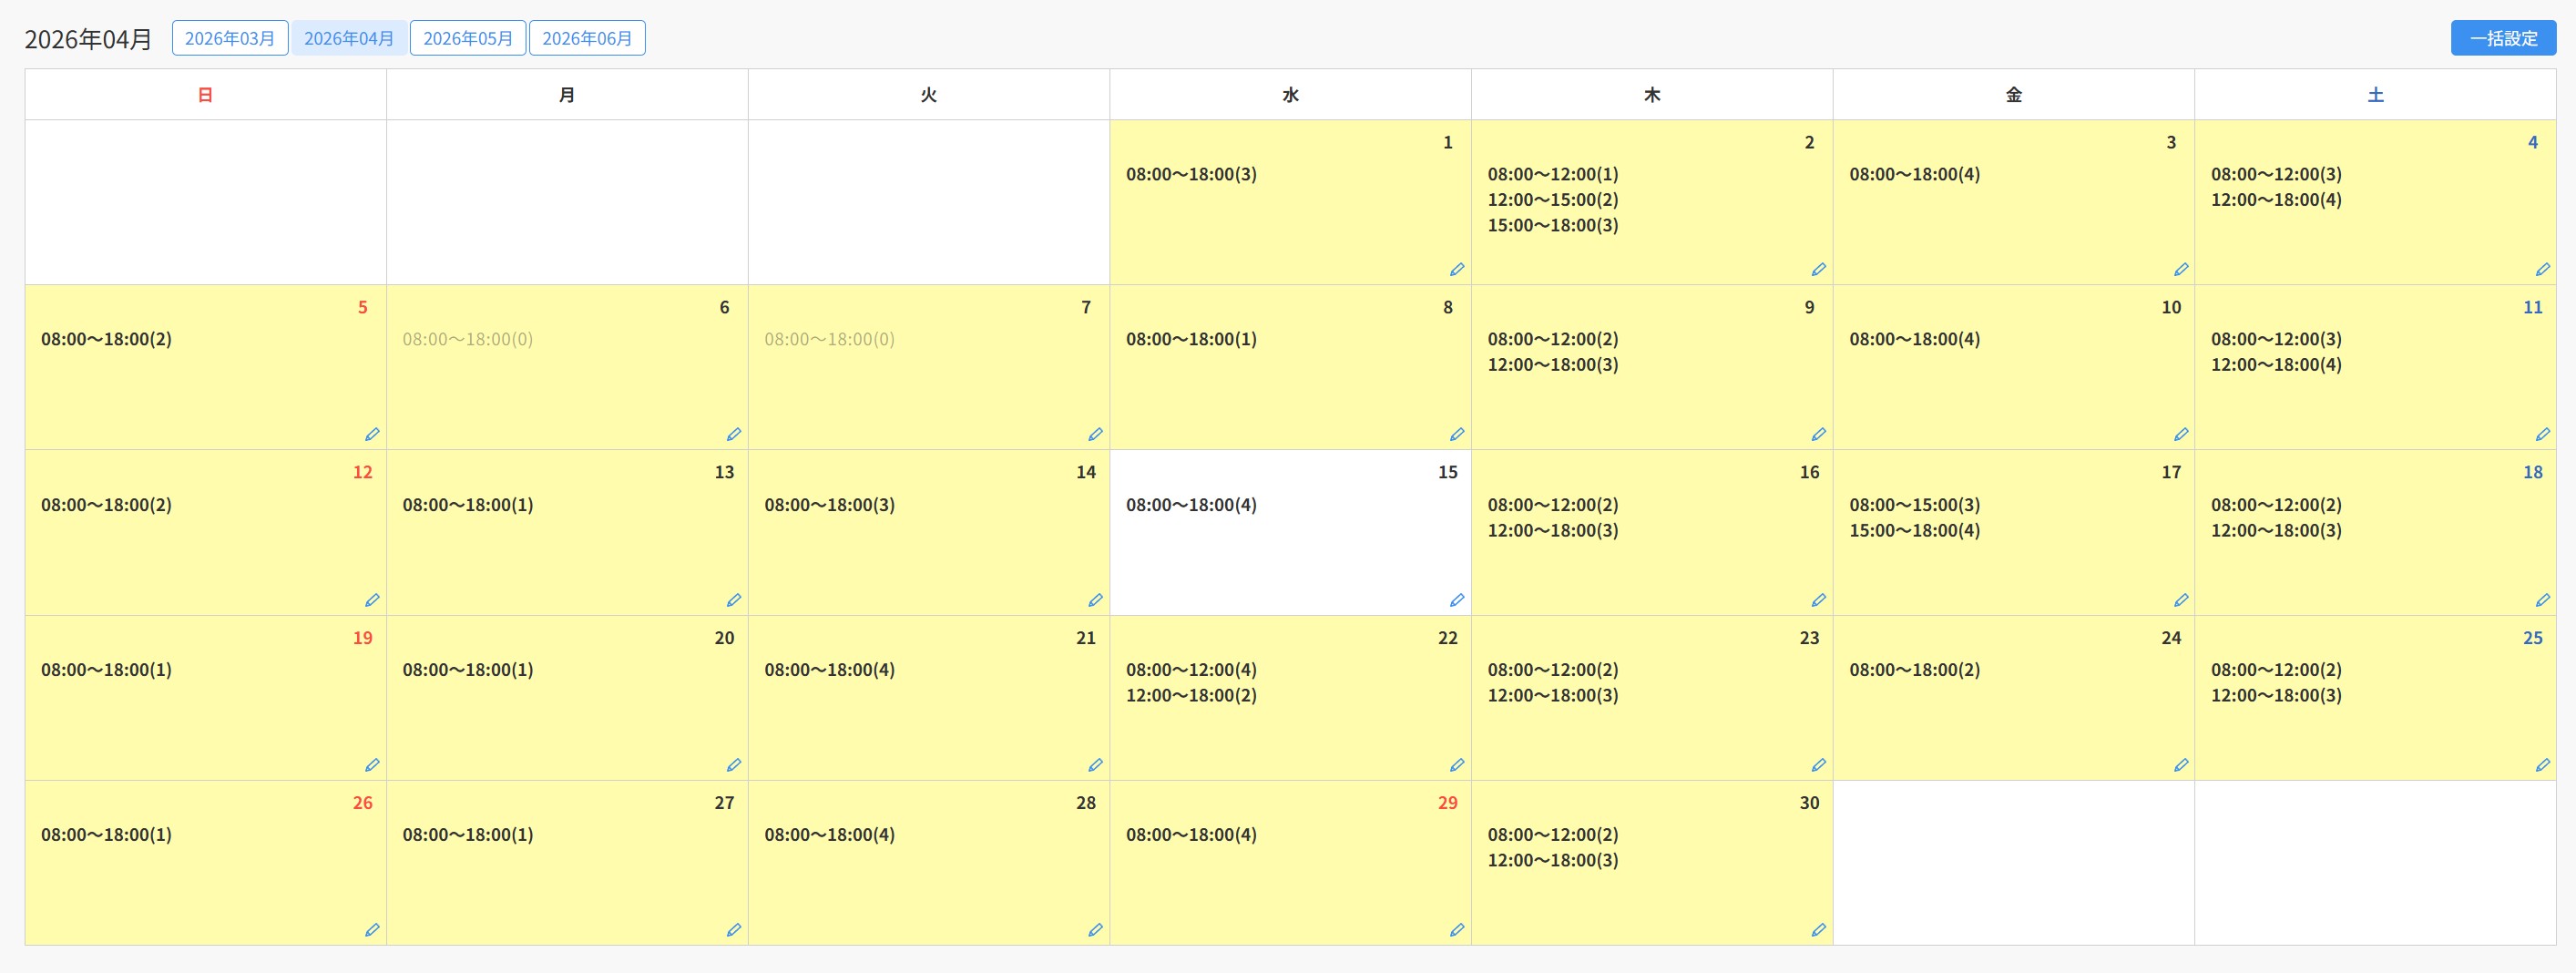This screenshot has height=973, width=2576.
Task: Open the April 17 edit pencil
Action: (x=2180, y=600)
